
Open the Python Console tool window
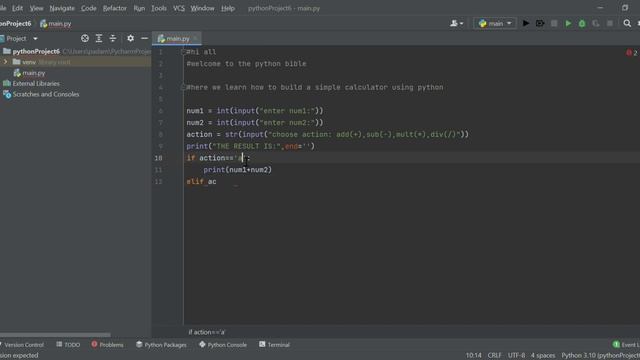pos(223,345)
